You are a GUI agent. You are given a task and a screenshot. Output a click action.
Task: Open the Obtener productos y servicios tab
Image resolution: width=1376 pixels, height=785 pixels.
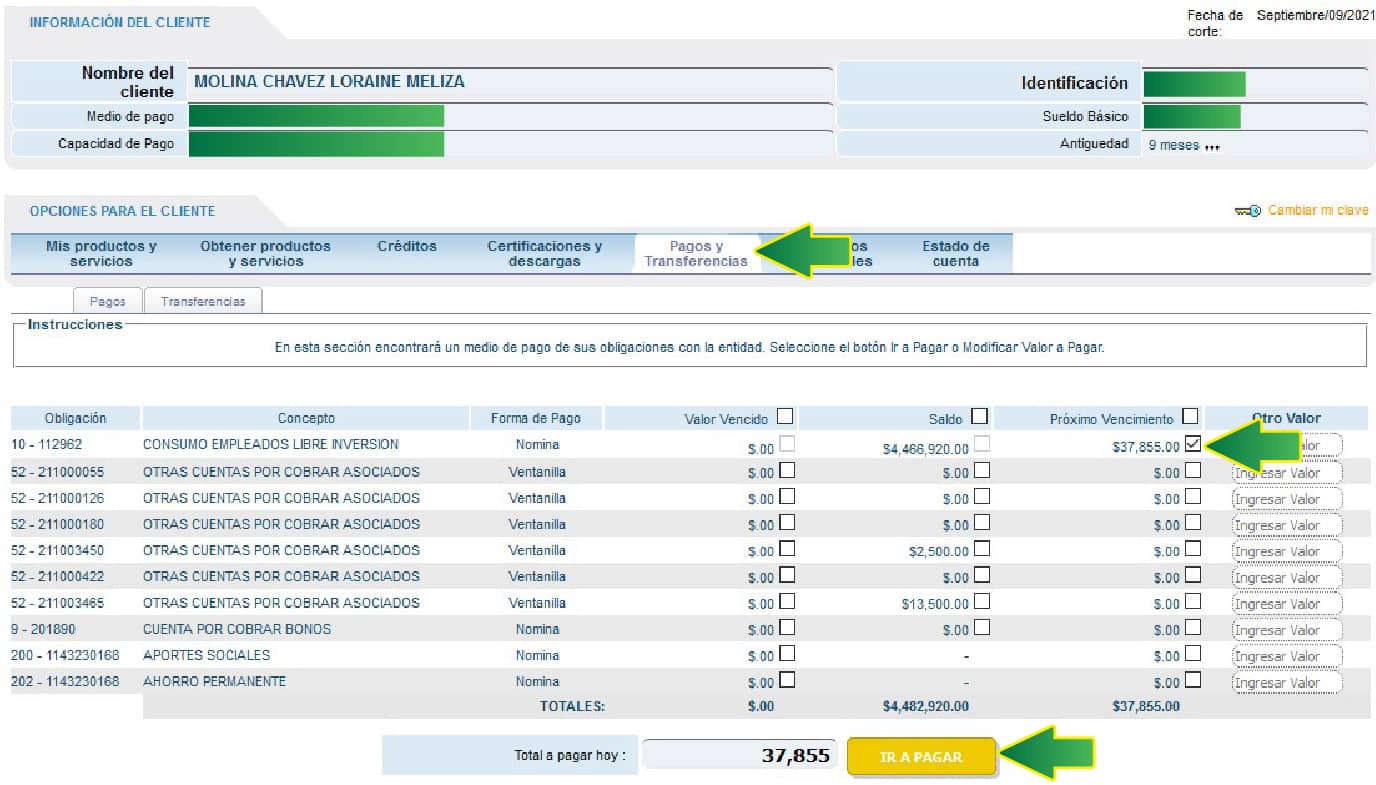tap(265, 253)
